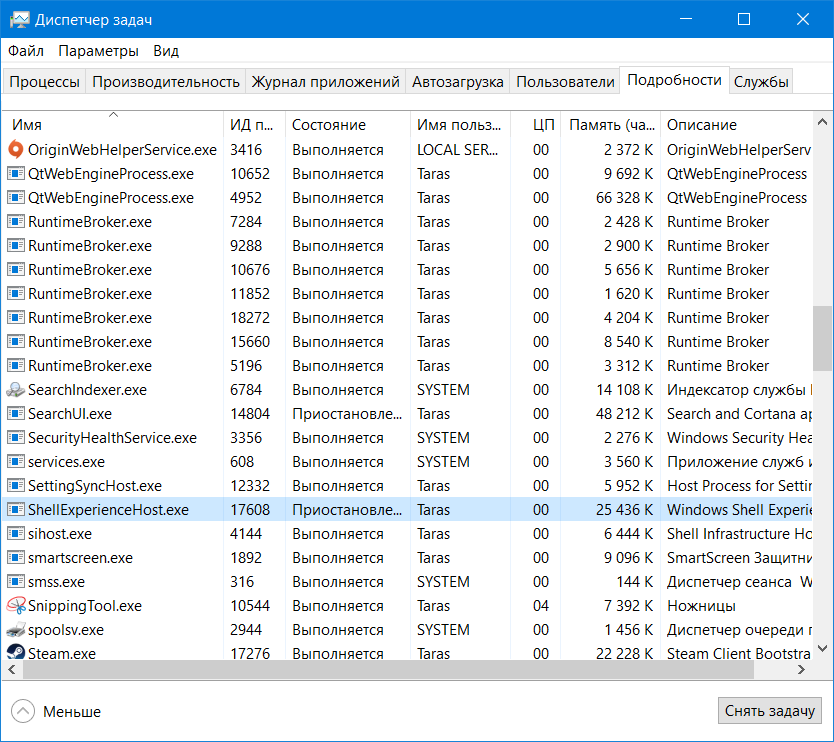Click the SearchIndexer.exe magnifier icon
The width and height of the screenshot is (834, 742).
(15, 390)
